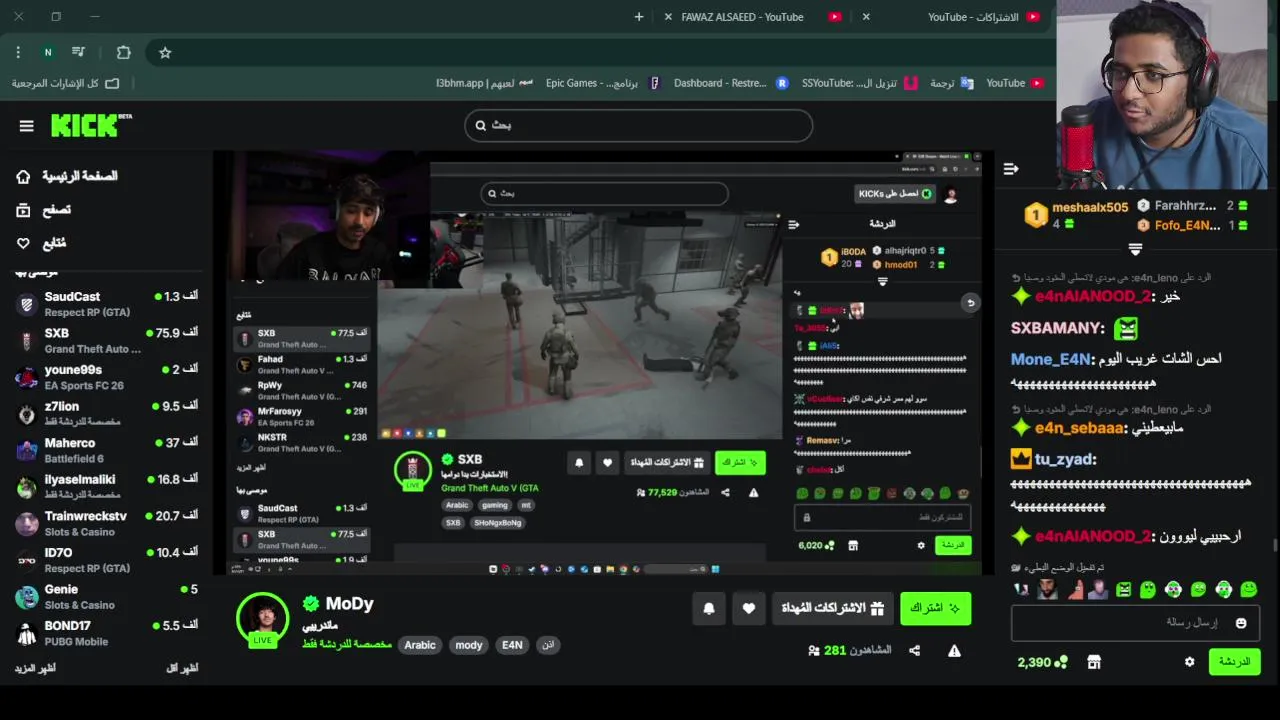Click the report warning triangle icon

tap(954, 650)
